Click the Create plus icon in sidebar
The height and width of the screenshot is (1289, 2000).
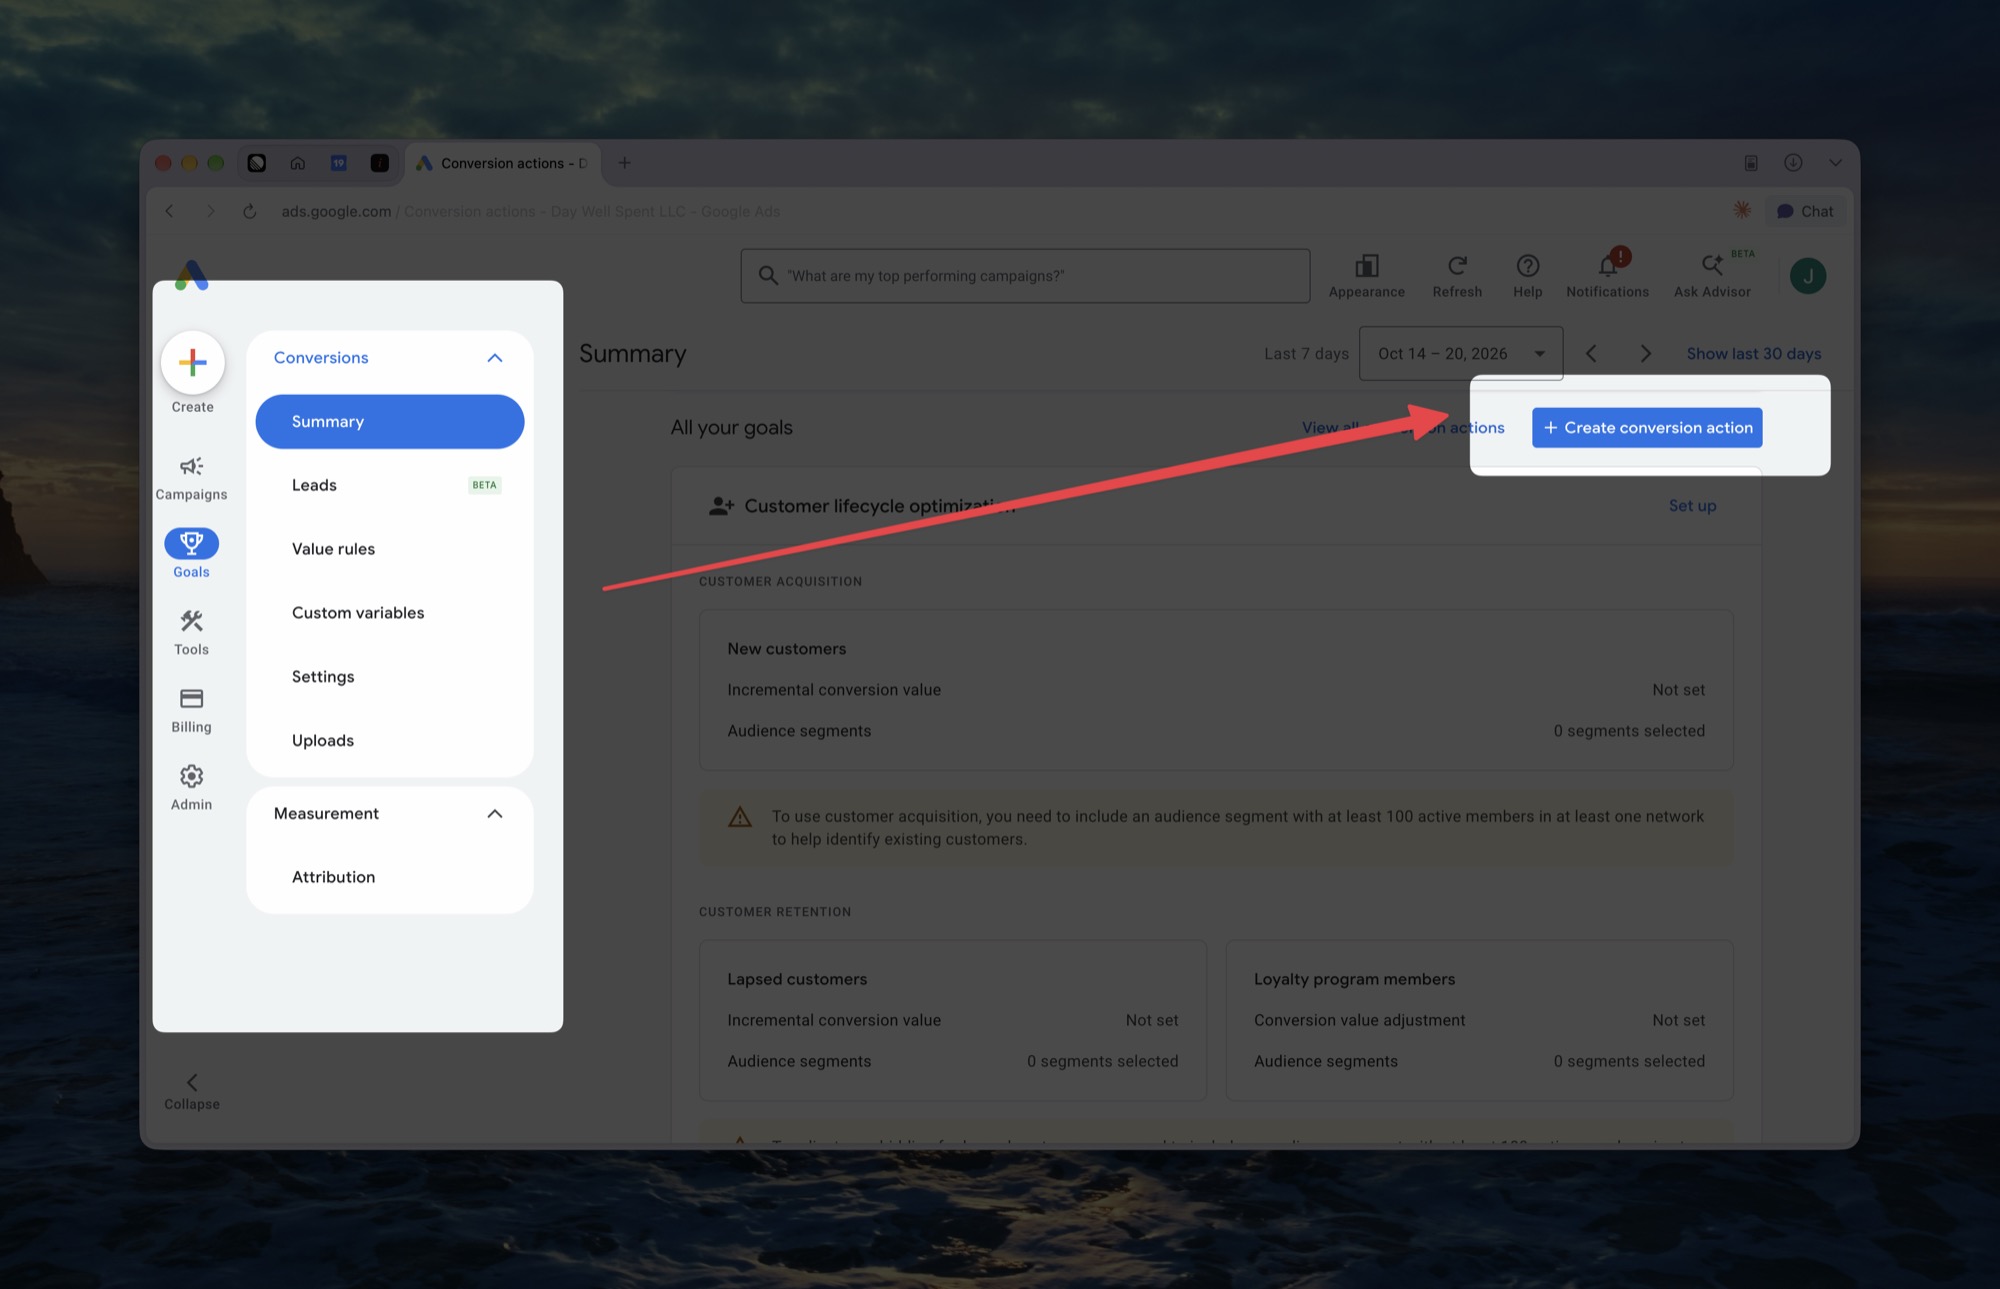(192, 362)
